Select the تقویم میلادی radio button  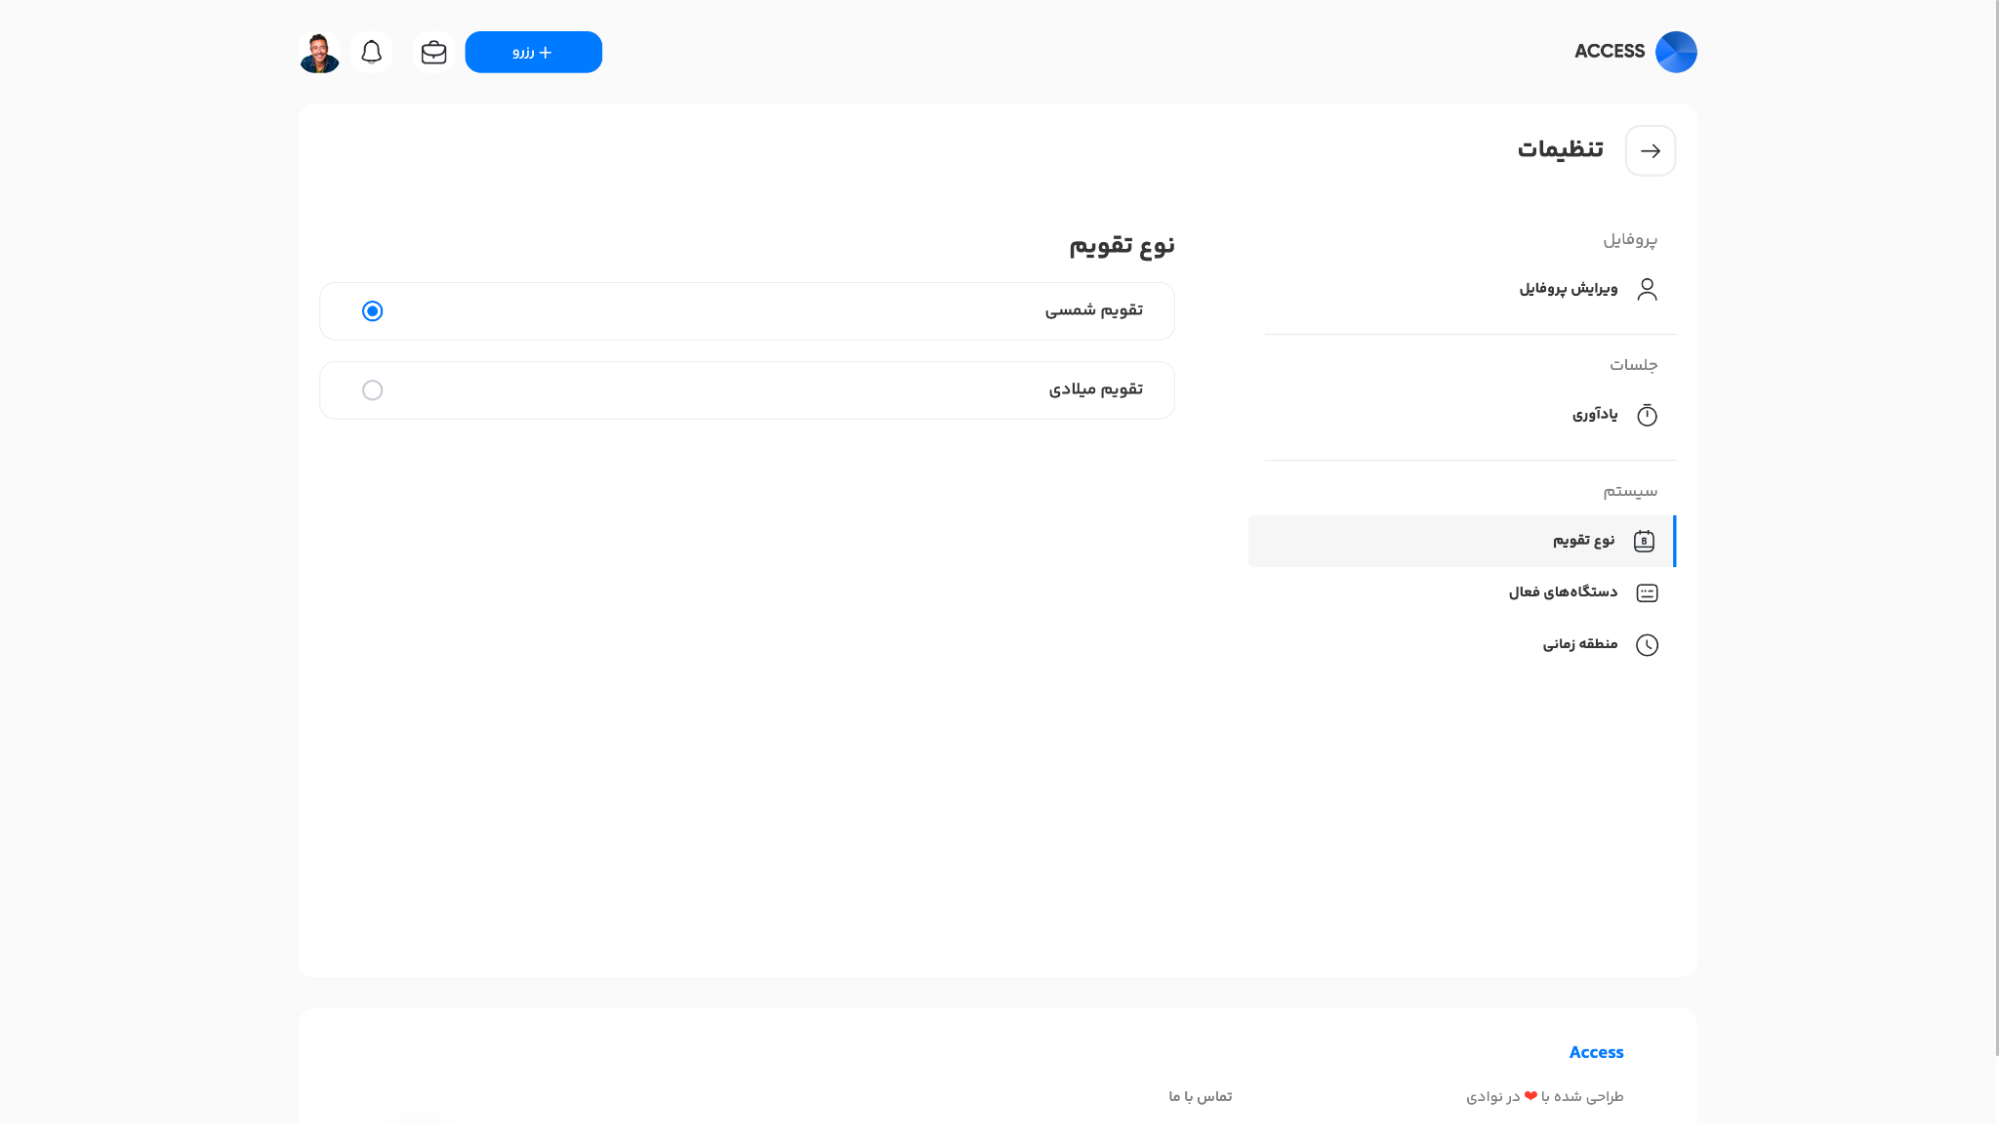372,390
